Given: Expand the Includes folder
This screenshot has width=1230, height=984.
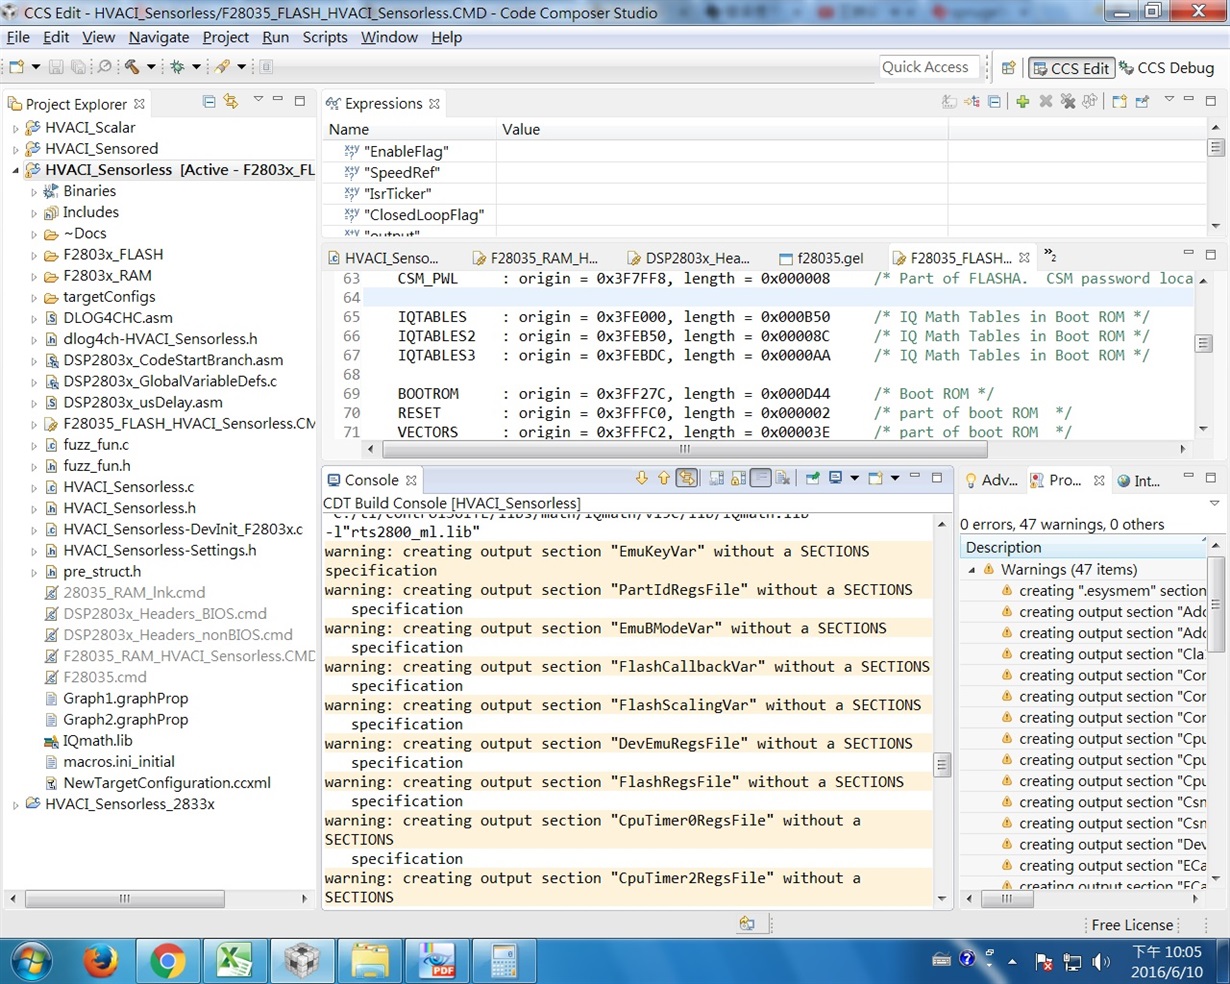Looking at the screenshot, I should [x=33, y=213].
